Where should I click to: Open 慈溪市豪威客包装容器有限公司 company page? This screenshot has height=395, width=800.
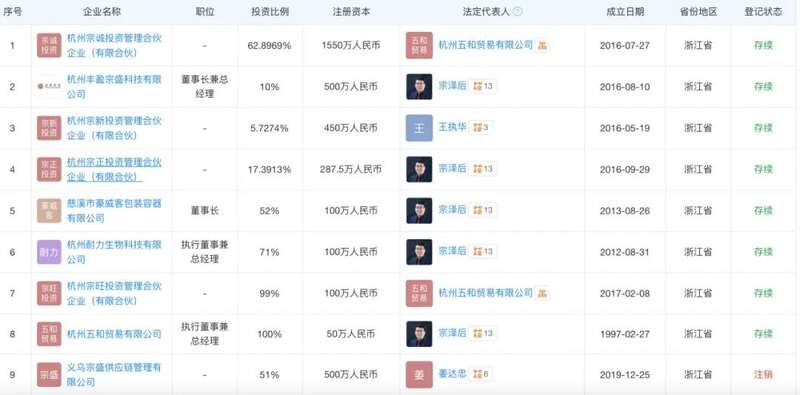click(114, 211)
